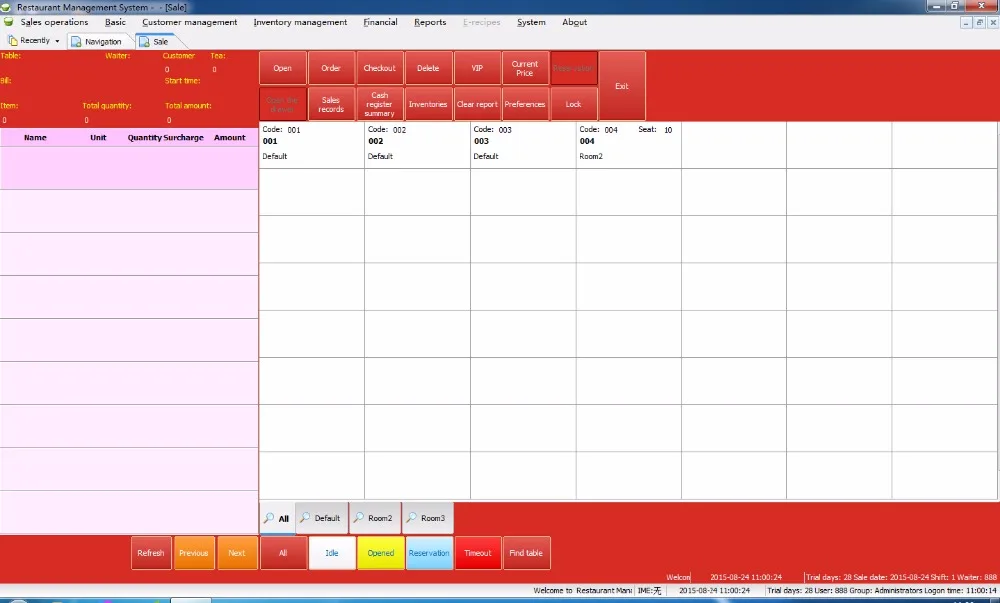Select table 003 cell
The height and width of the screenshot is (603, 1000).
click(523, 145)
